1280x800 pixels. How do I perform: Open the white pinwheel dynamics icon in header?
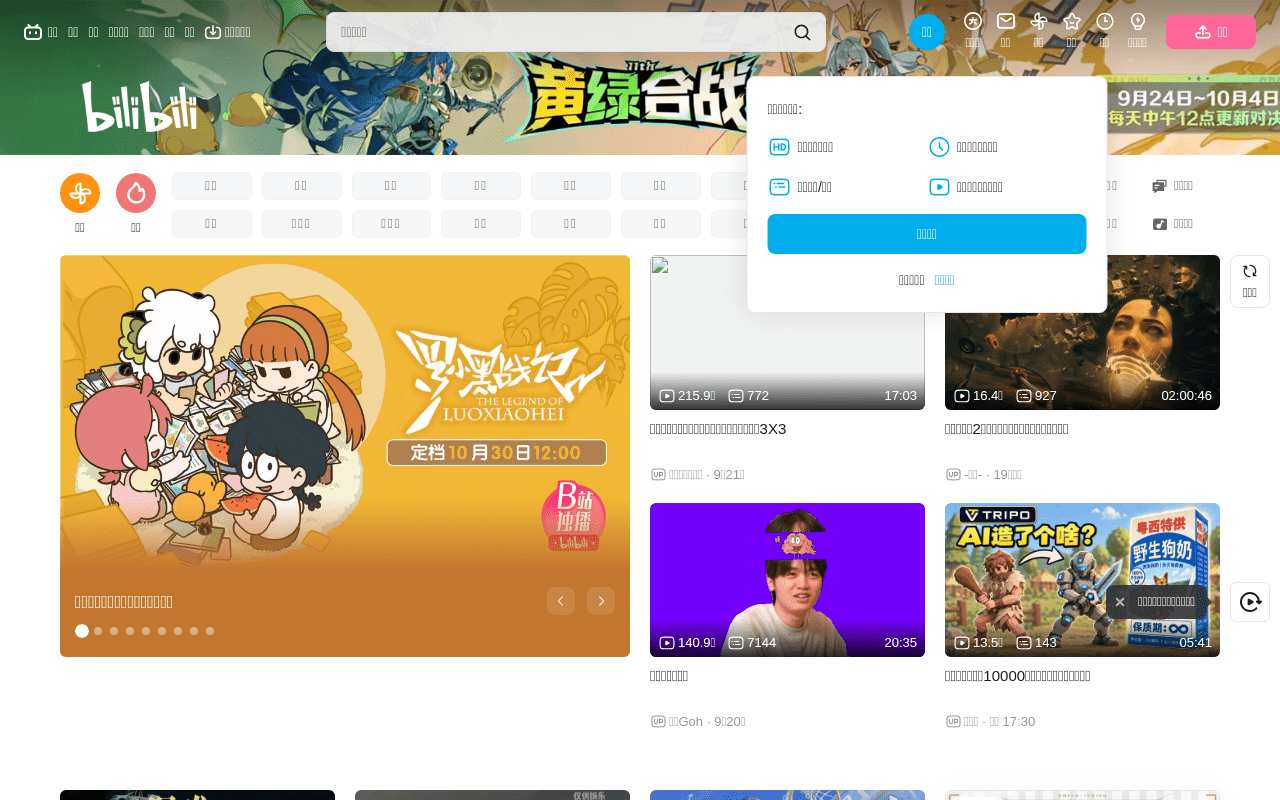1039,21
